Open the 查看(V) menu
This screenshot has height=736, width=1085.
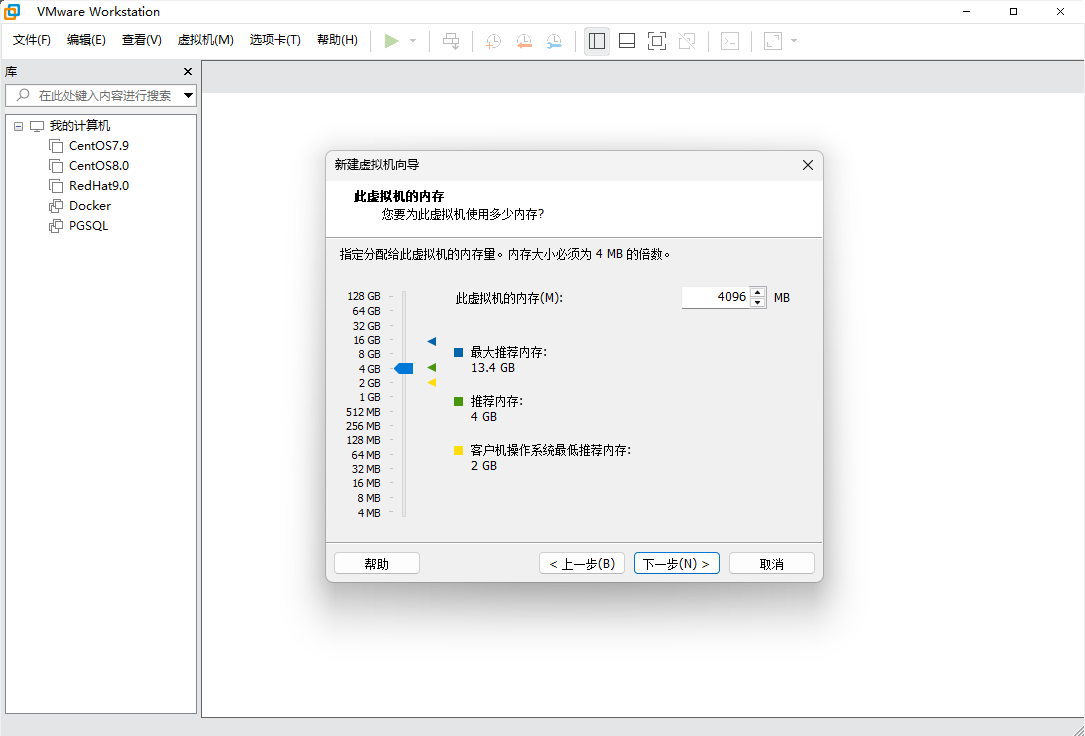click(142, 40)
